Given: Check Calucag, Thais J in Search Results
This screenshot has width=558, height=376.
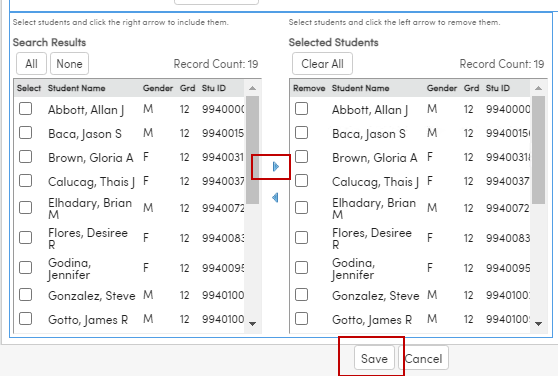Looking at the screenshot, I should (26, 181).
